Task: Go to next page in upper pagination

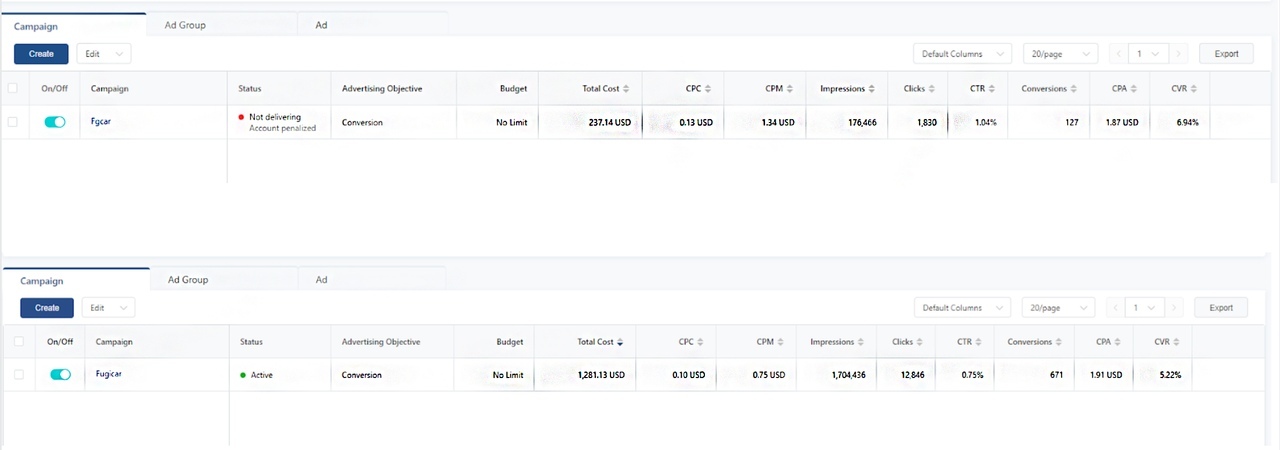Action: click(1180, 54)
